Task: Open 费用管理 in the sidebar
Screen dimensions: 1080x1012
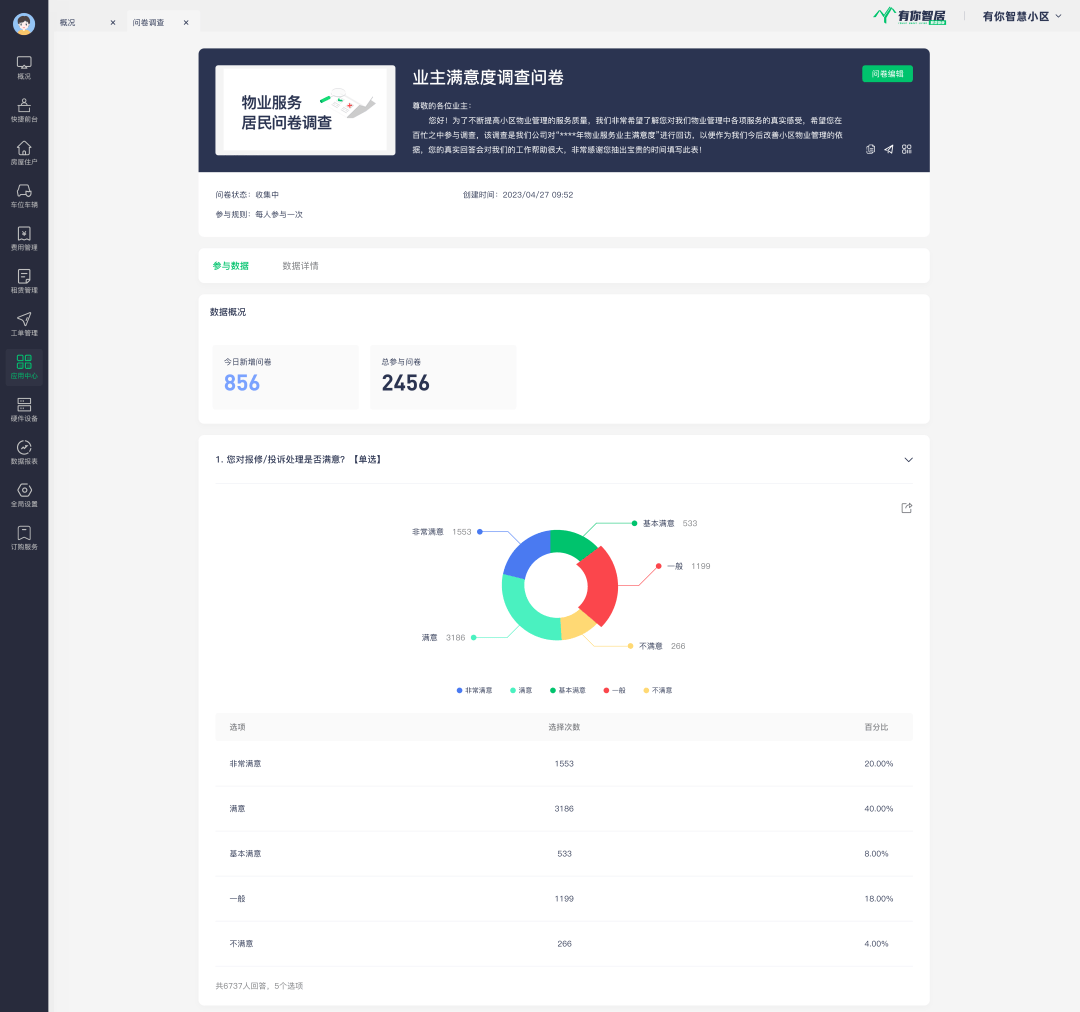Action: 24,238
